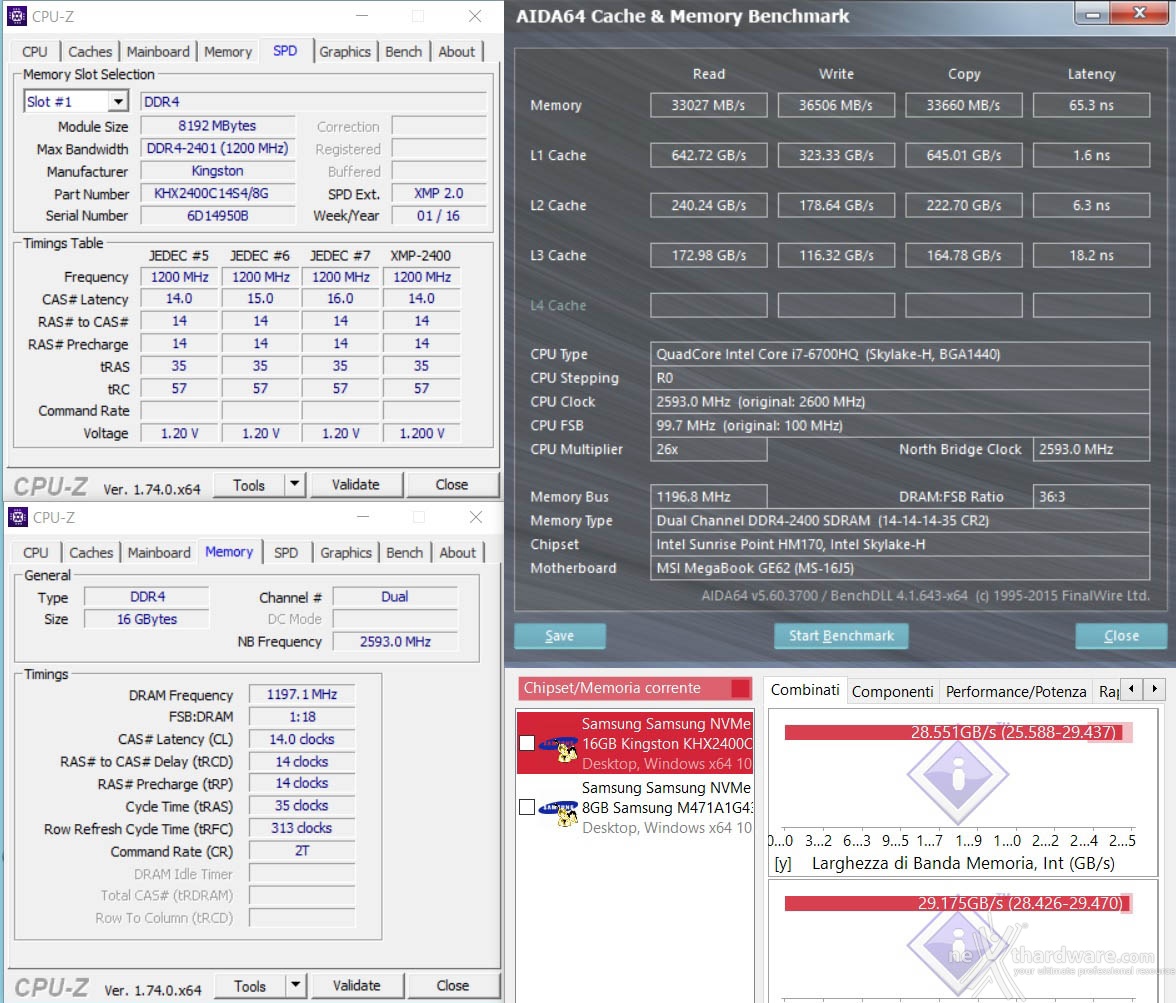
Task: Select the Memory tab in the lower CPU-Z window
Action: (230, 551)
